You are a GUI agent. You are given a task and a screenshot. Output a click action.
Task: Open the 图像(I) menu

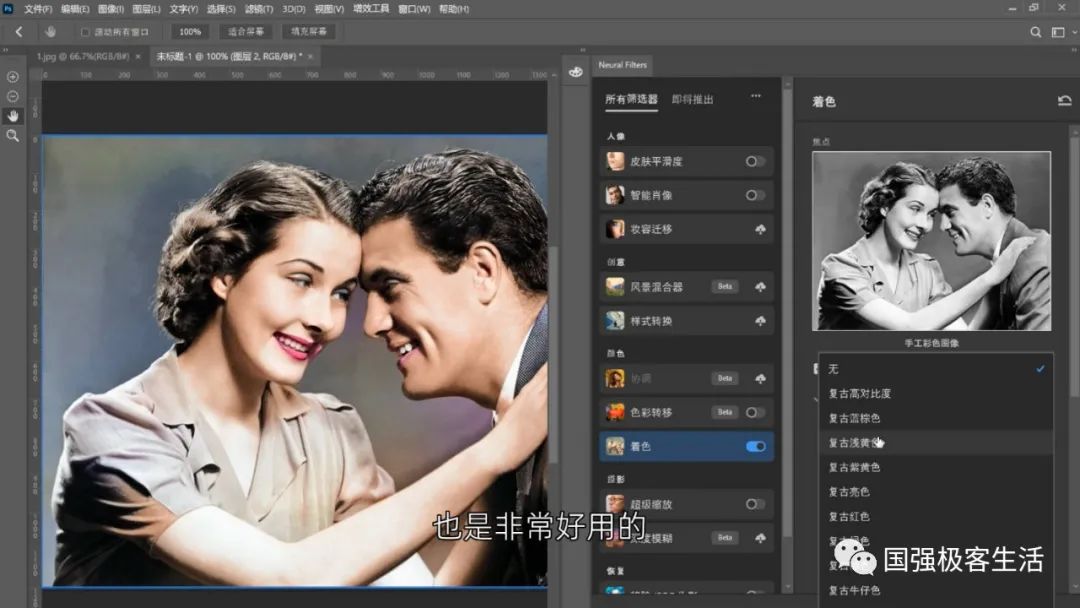coord(111,9)
